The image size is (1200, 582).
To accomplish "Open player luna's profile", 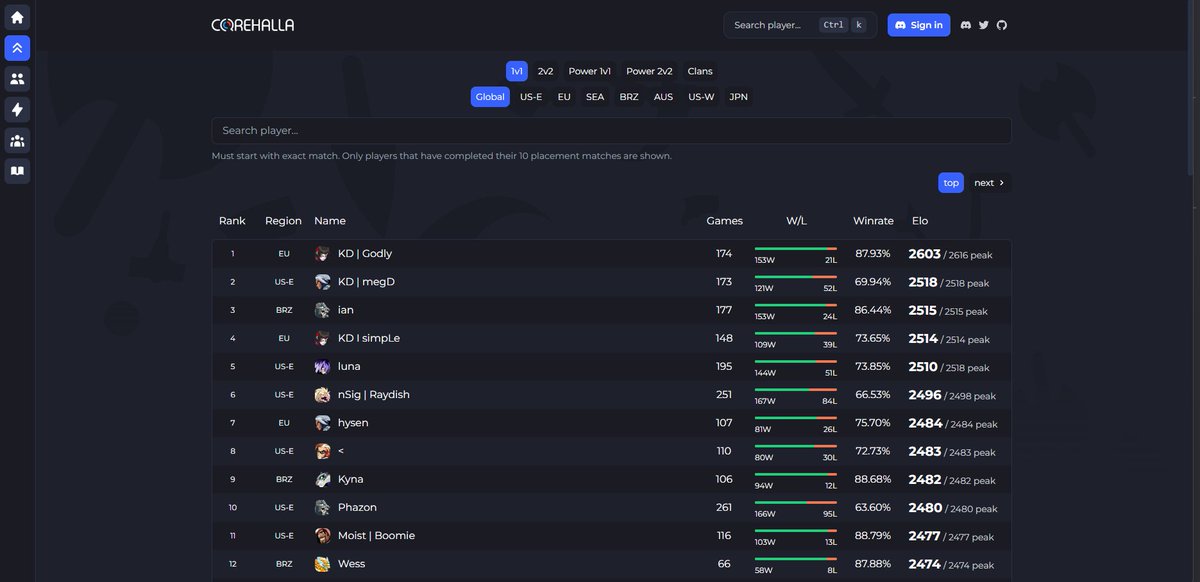I will click(349, 367).
